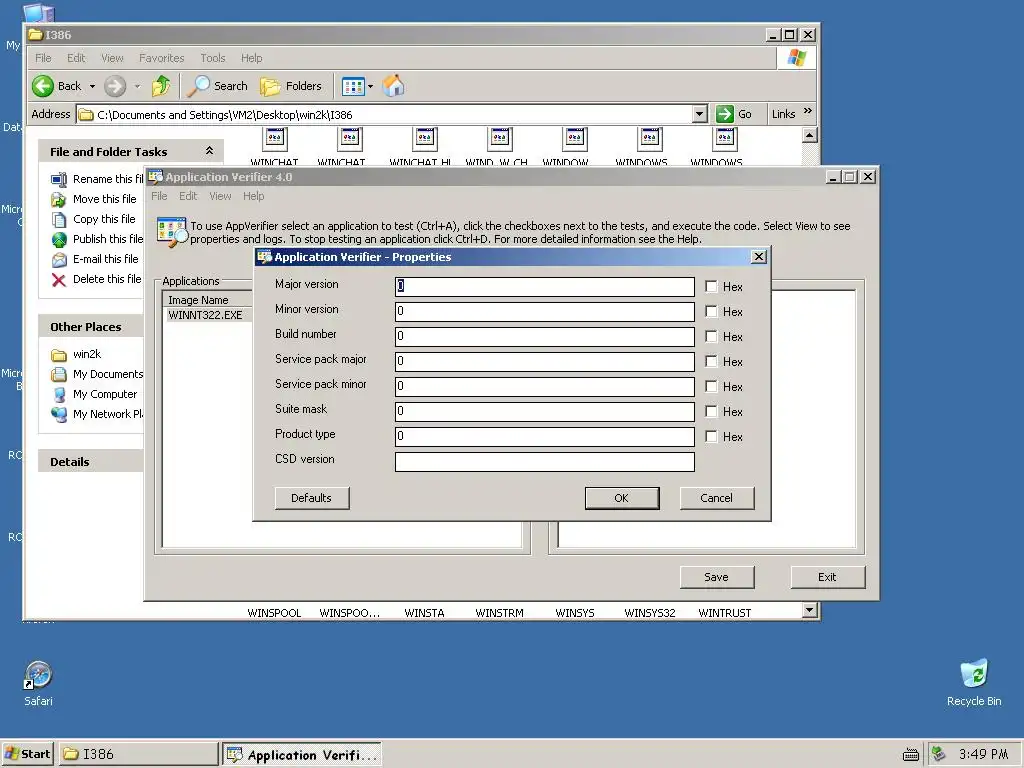Click the Defaults button

[312, 498]
